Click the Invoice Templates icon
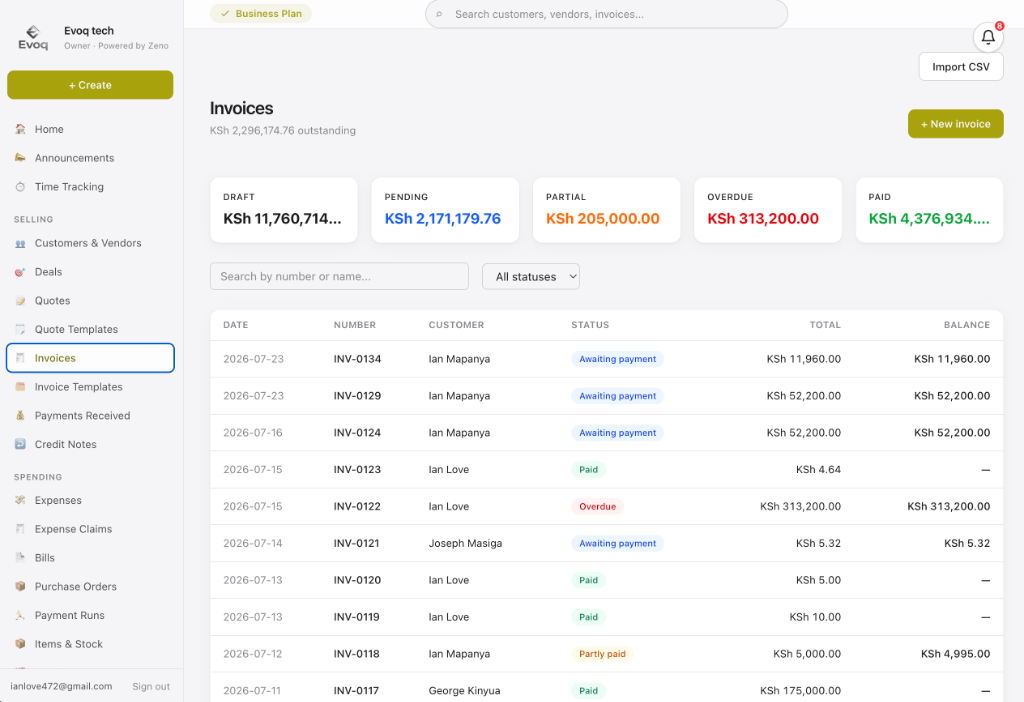The image size is (1024, 702). 20,387
